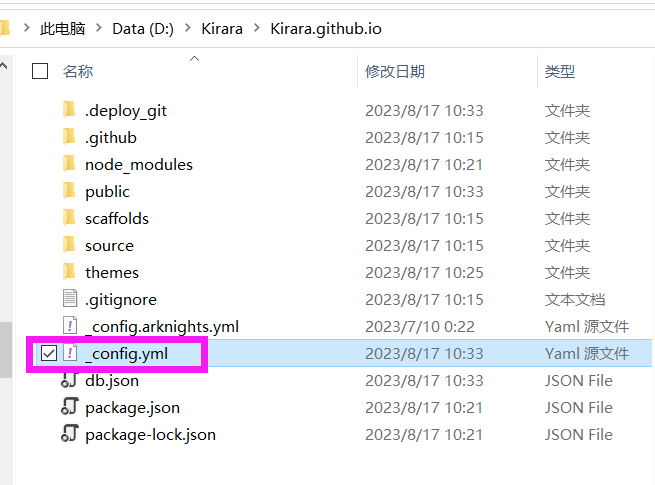655x485 pixels.
Task: Select the public folder name
Action: click(x=107, y=191)
